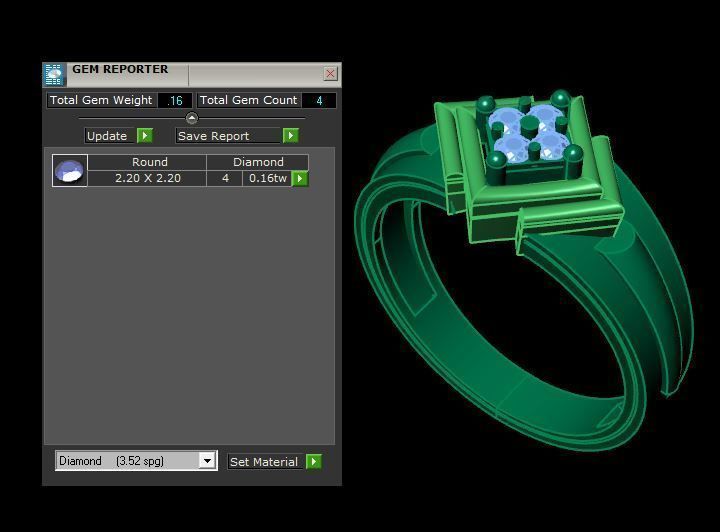Screen dimensions: 720x532
Task: Click the material dropdown arrow
Action: [x=207, y=460]
